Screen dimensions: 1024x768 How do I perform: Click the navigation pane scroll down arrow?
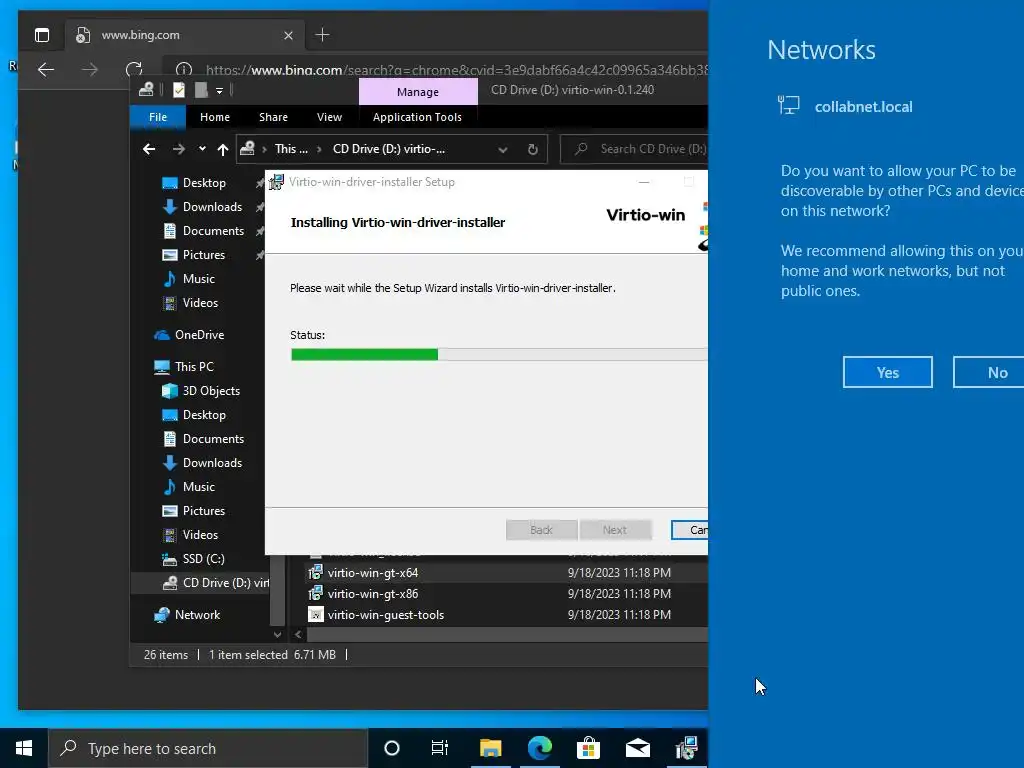tap(278, 634)
